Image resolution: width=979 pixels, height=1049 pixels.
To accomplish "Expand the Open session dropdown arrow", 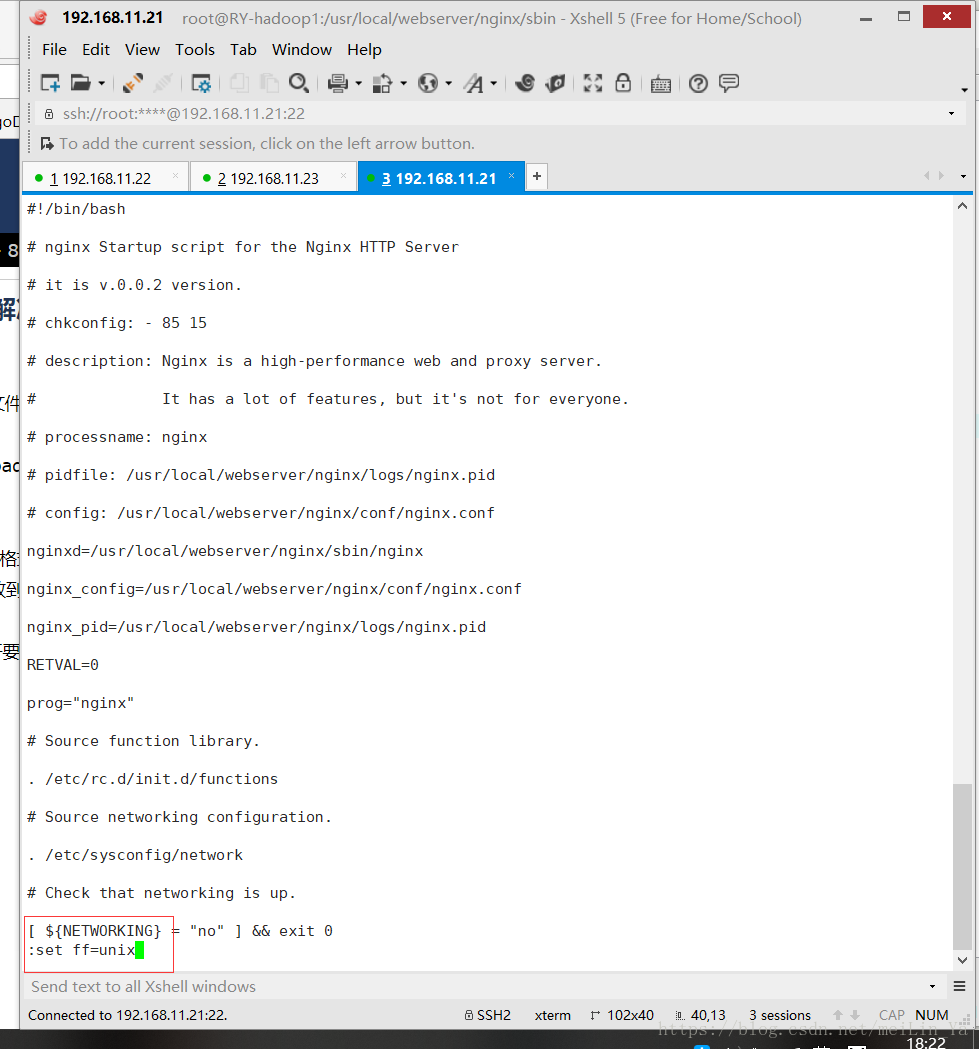I will tap(102, 84).
